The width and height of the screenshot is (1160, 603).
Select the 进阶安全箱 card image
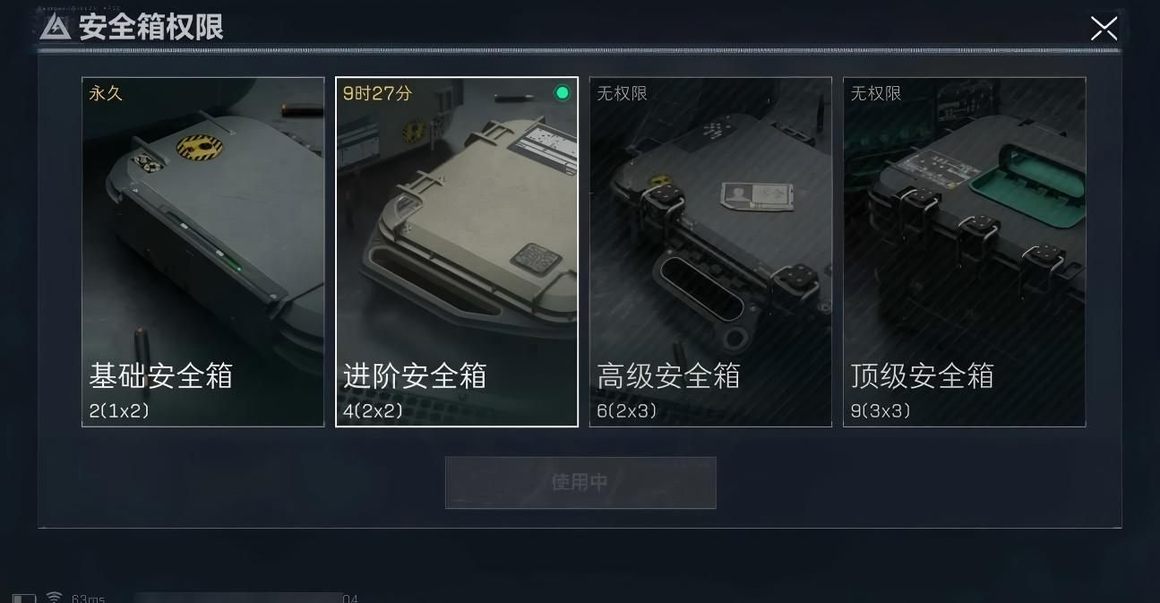coord(456,252)
